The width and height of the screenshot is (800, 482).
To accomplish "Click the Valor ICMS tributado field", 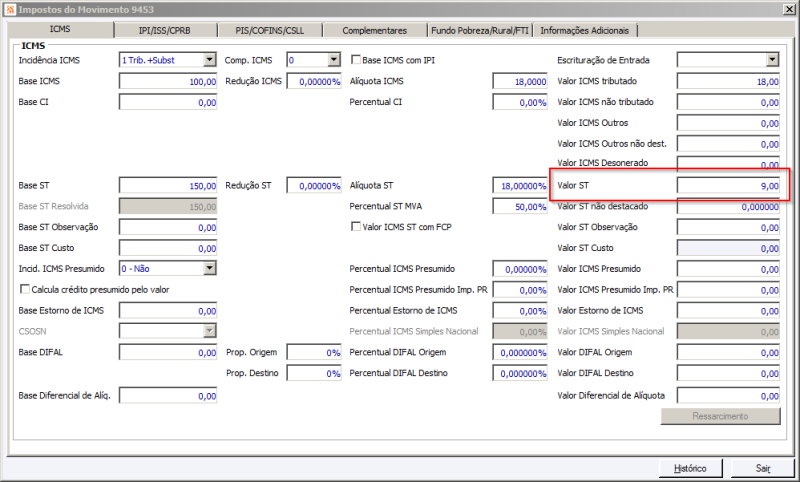I will coord(728,81).
